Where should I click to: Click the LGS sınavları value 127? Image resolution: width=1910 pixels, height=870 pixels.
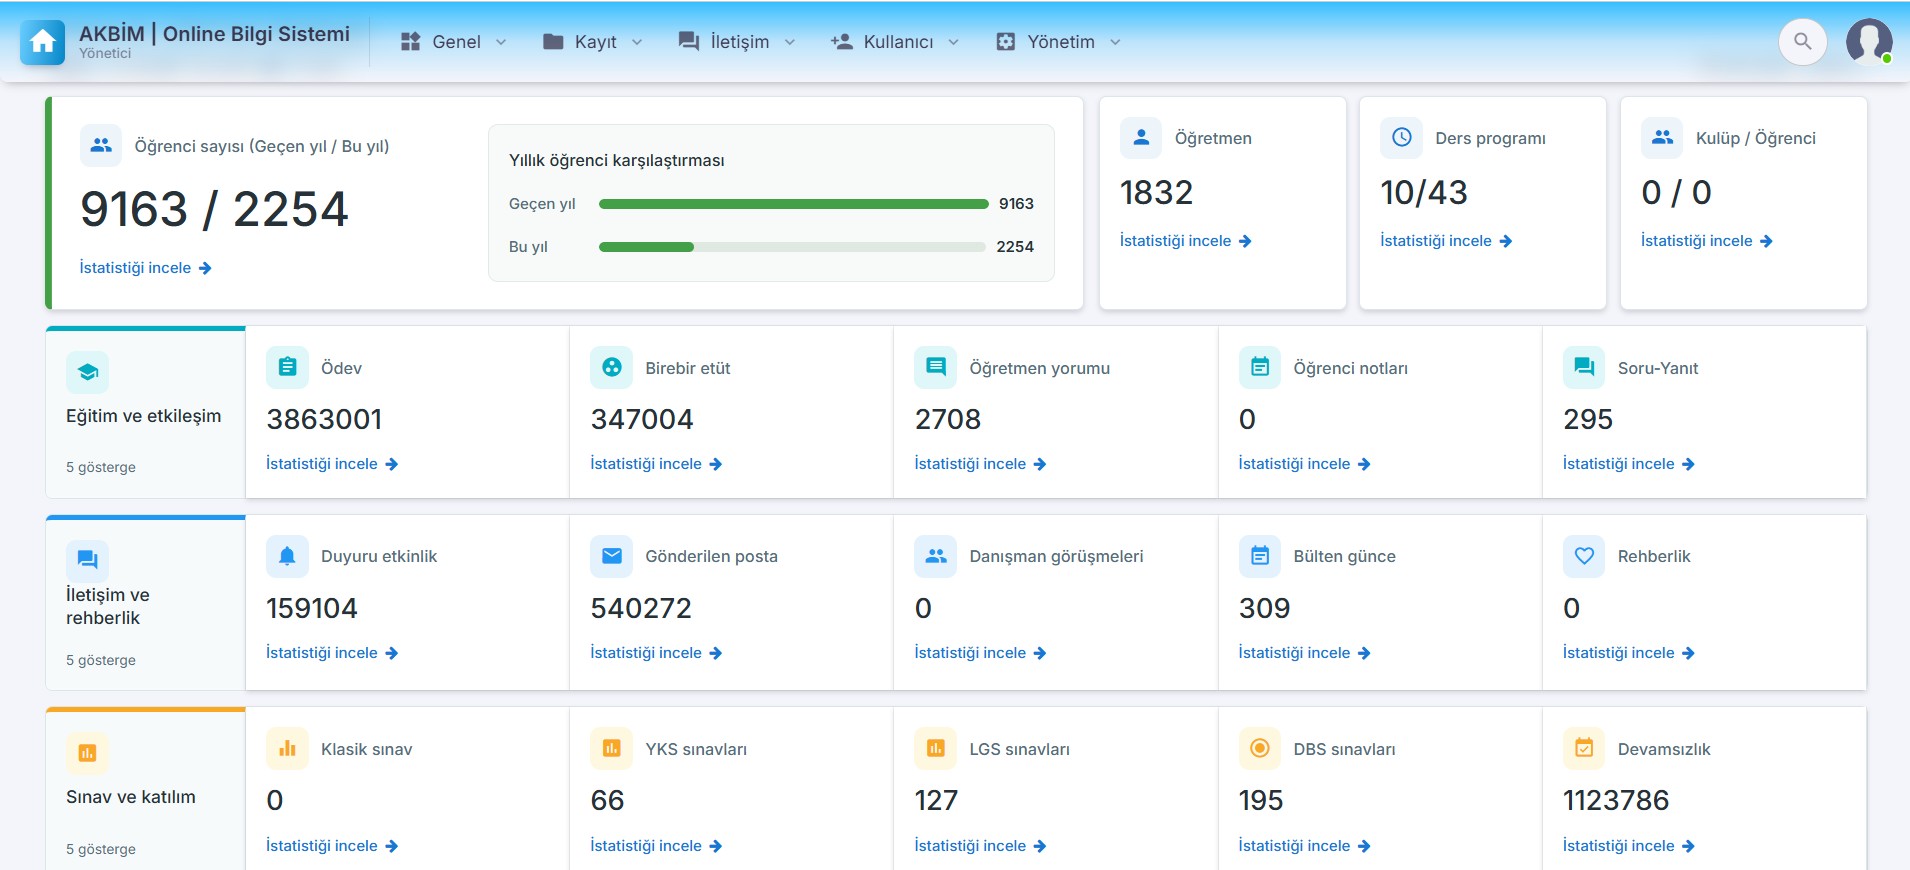936,800
